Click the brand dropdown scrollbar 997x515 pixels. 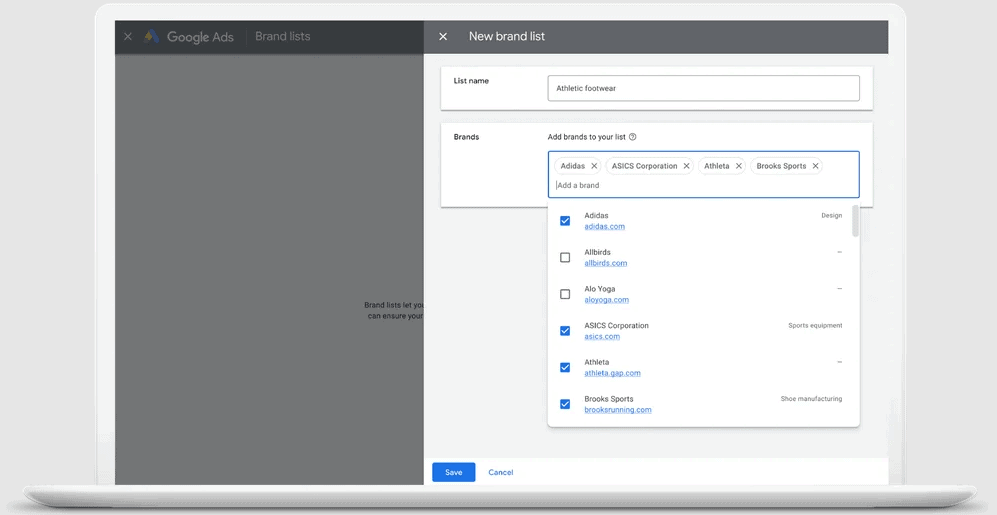(x=855, y=221)
